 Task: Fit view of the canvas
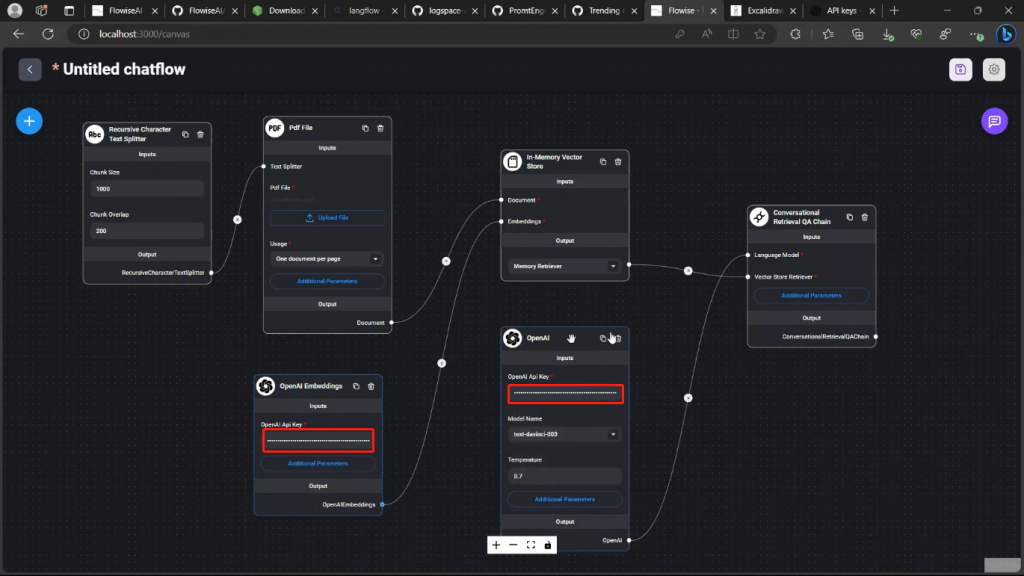click(x=531, y=545)
